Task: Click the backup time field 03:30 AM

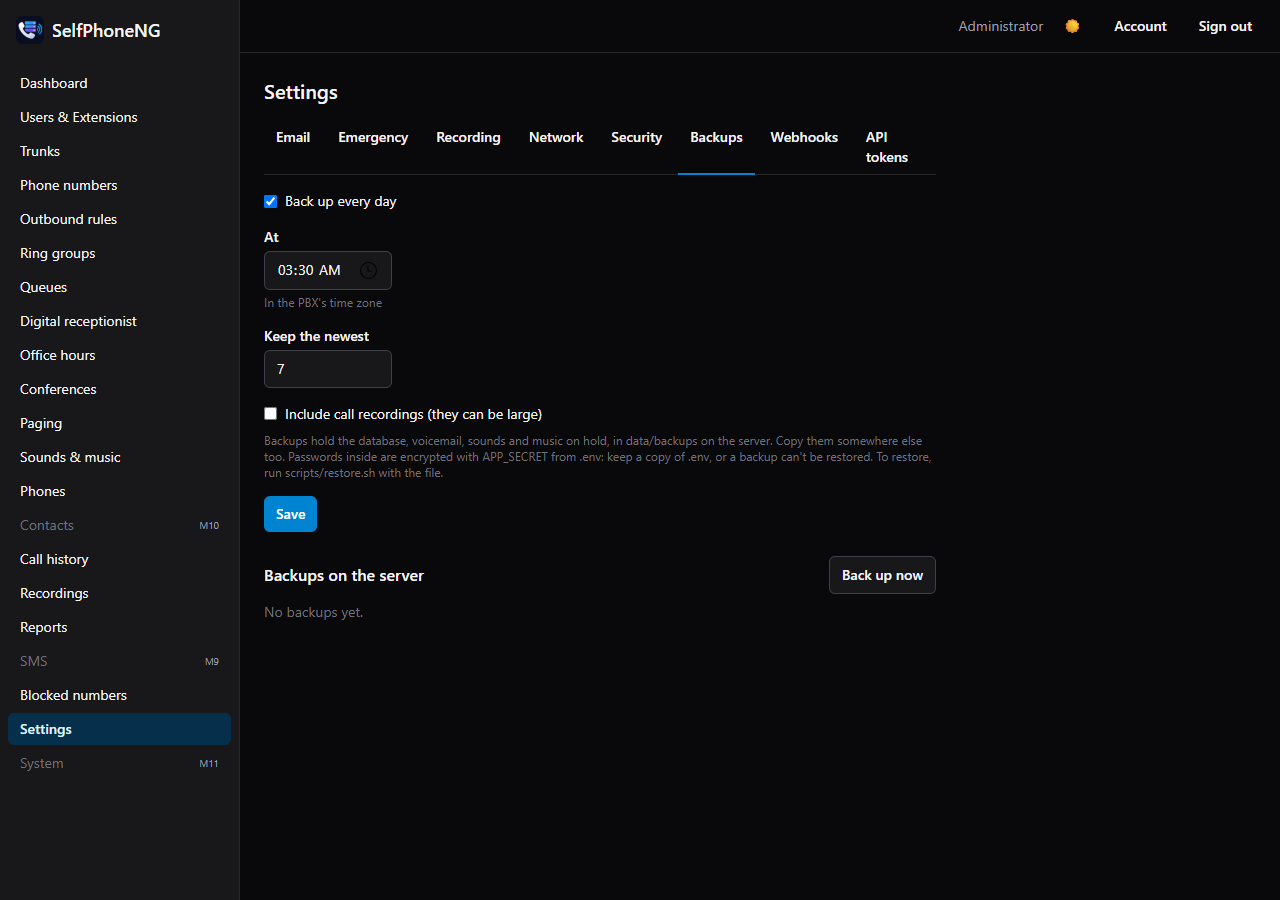Action: [x=328, y=270]
